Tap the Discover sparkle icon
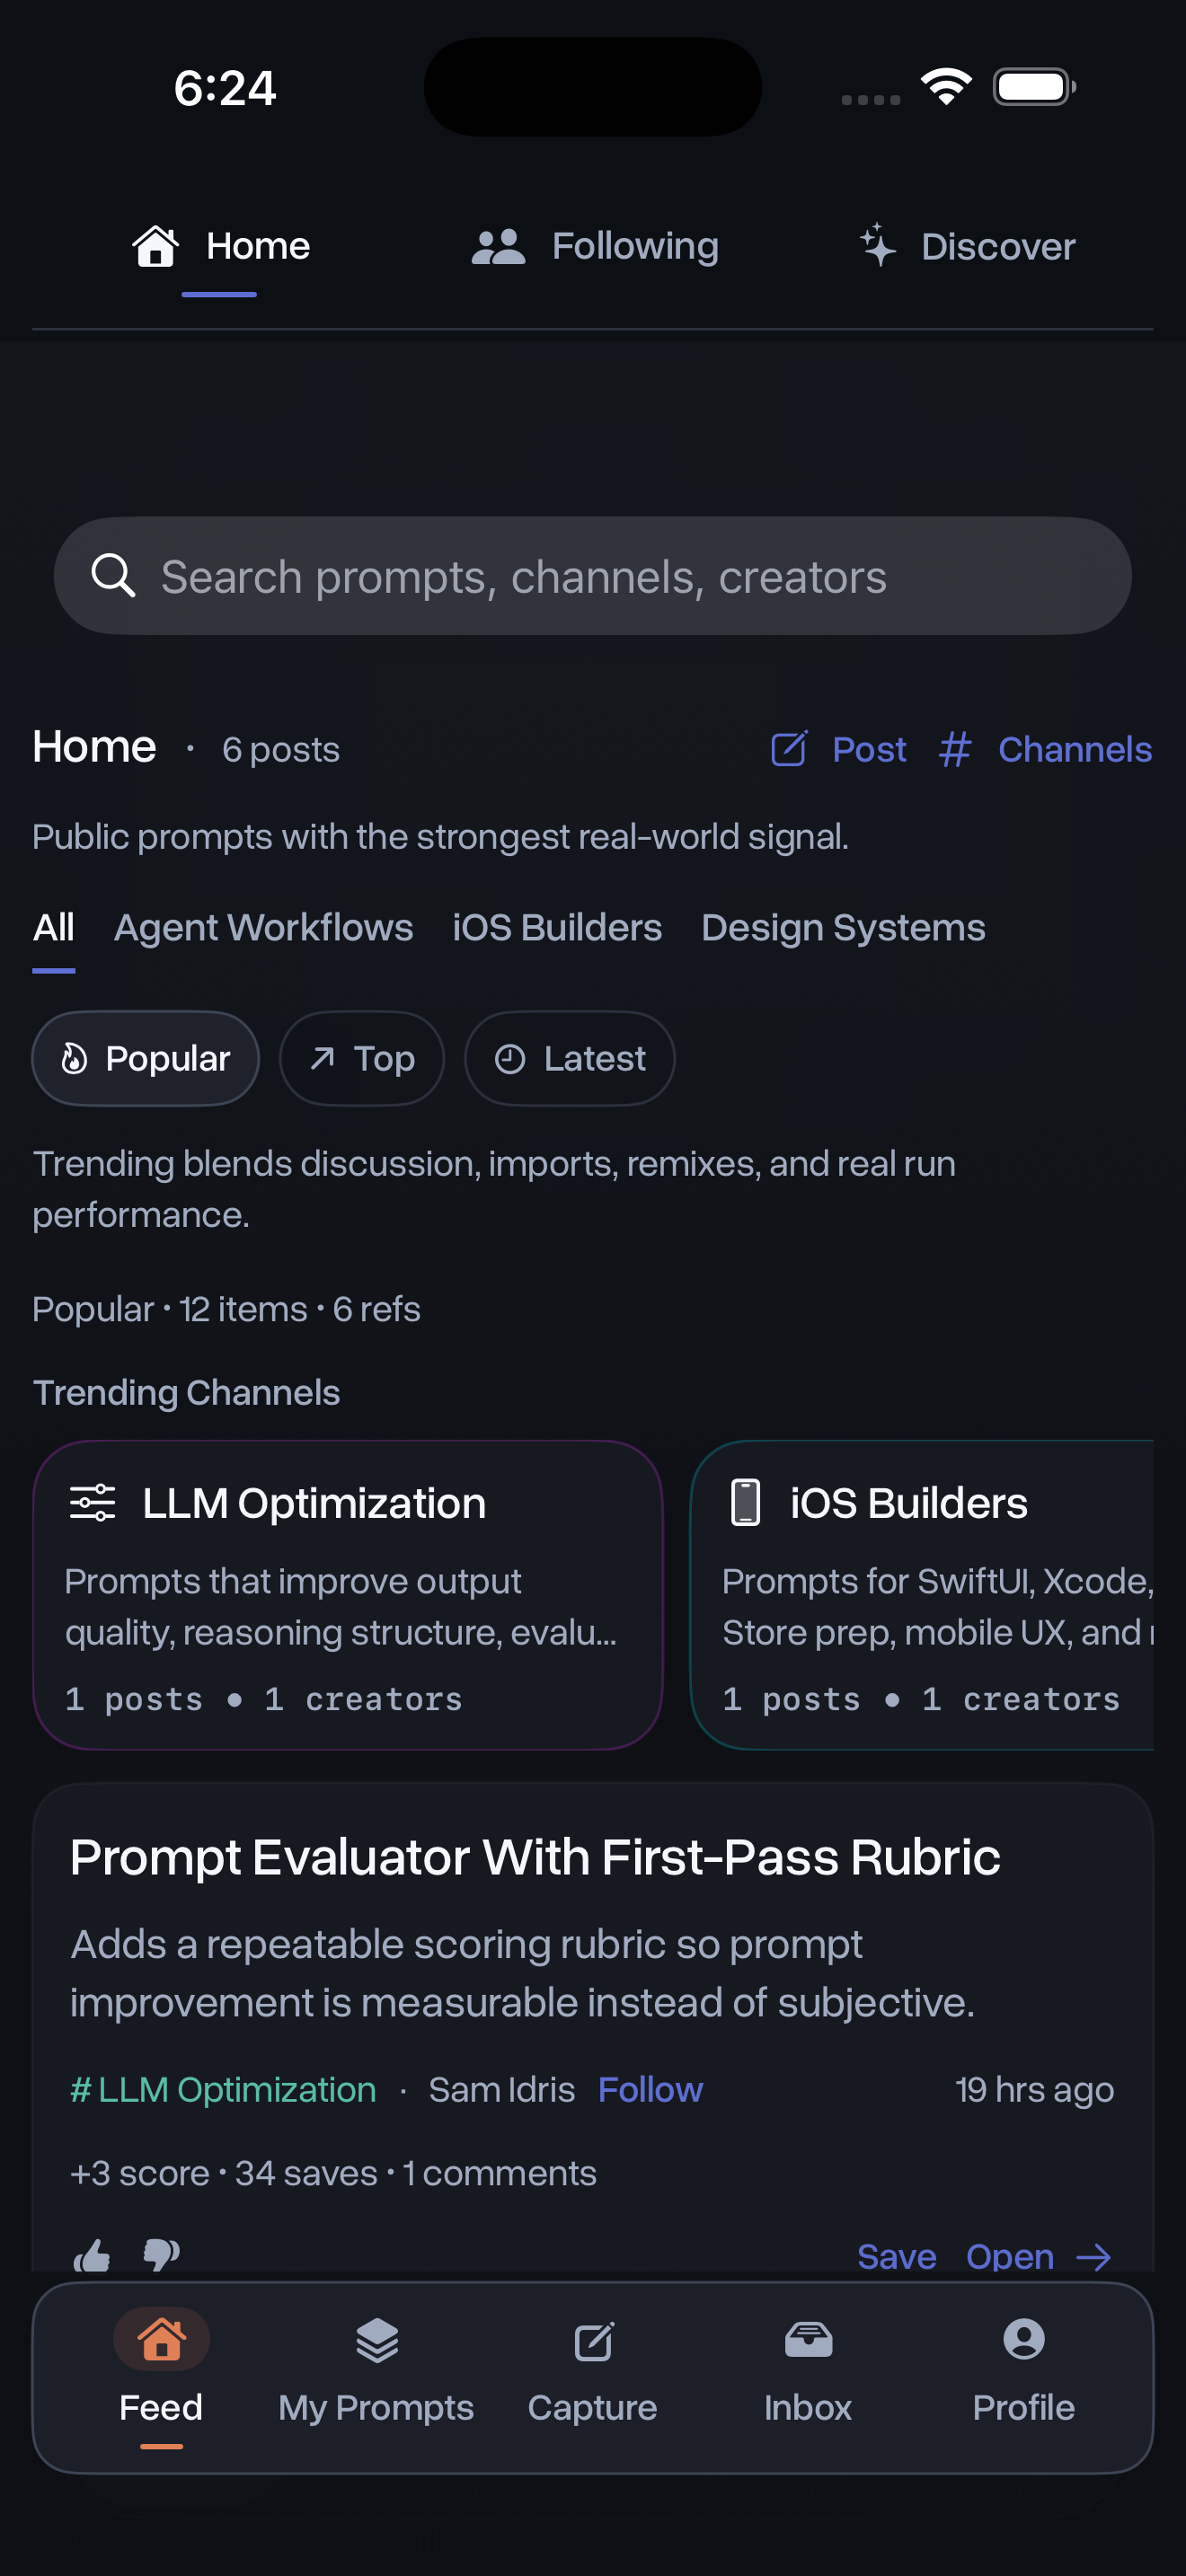1186x2576 pixels. click(878, 244)
